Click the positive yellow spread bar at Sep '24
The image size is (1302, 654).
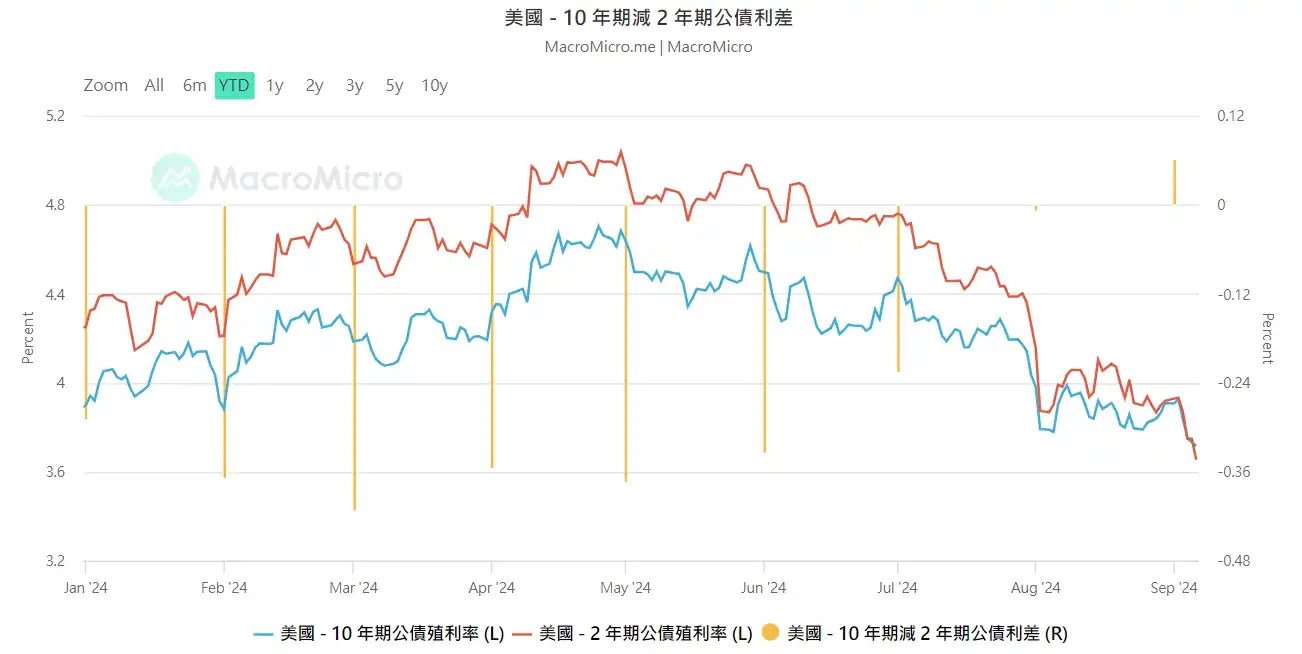click(1174, 182)
